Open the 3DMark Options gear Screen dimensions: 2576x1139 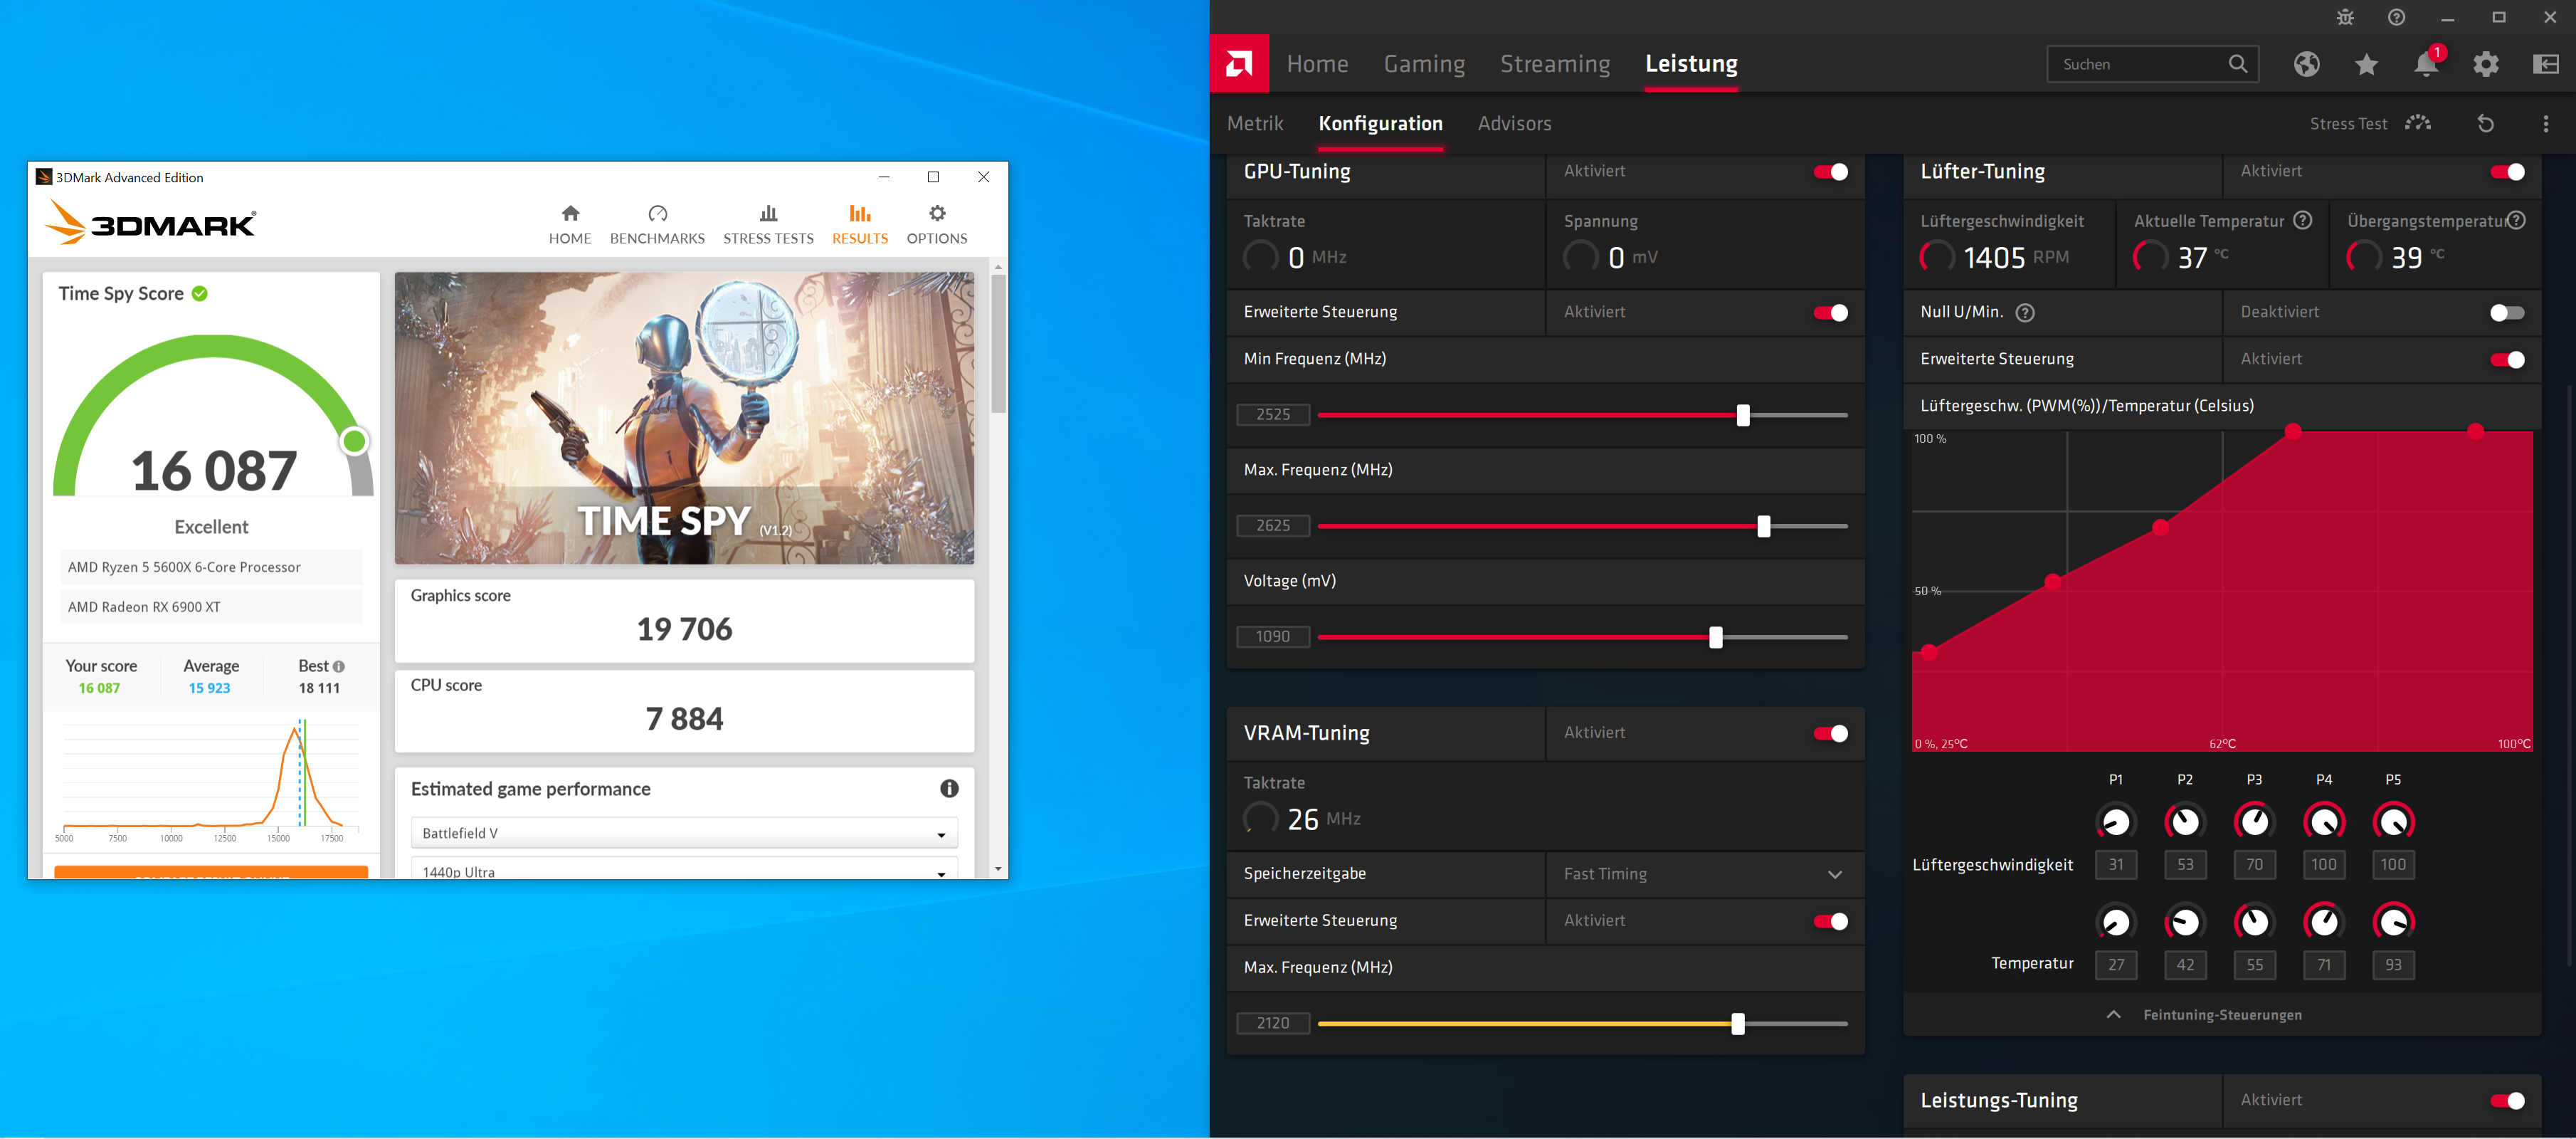(x=936, y=223)
